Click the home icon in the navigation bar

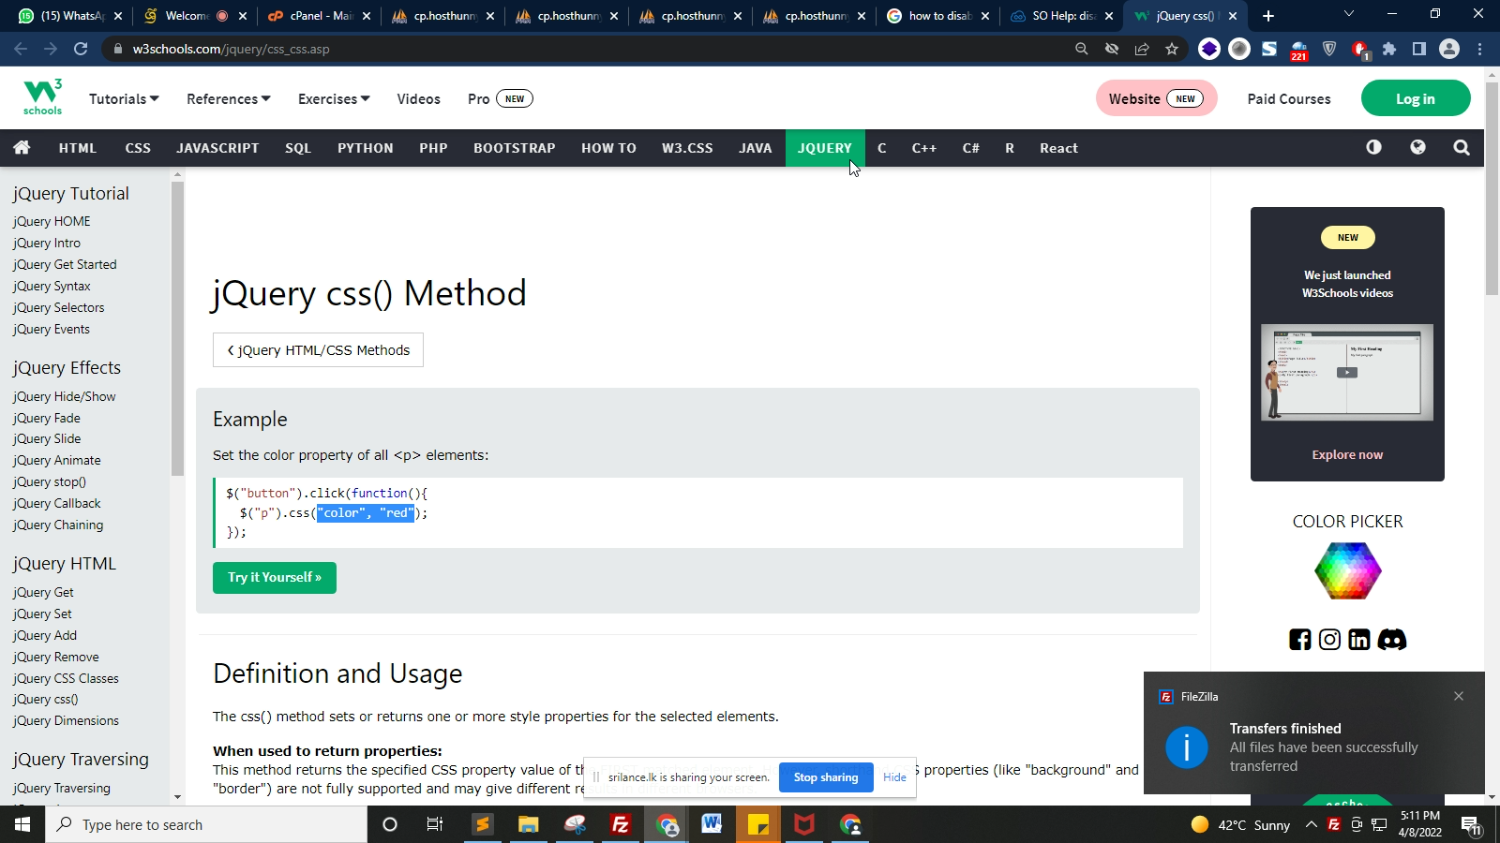[21, 148]
